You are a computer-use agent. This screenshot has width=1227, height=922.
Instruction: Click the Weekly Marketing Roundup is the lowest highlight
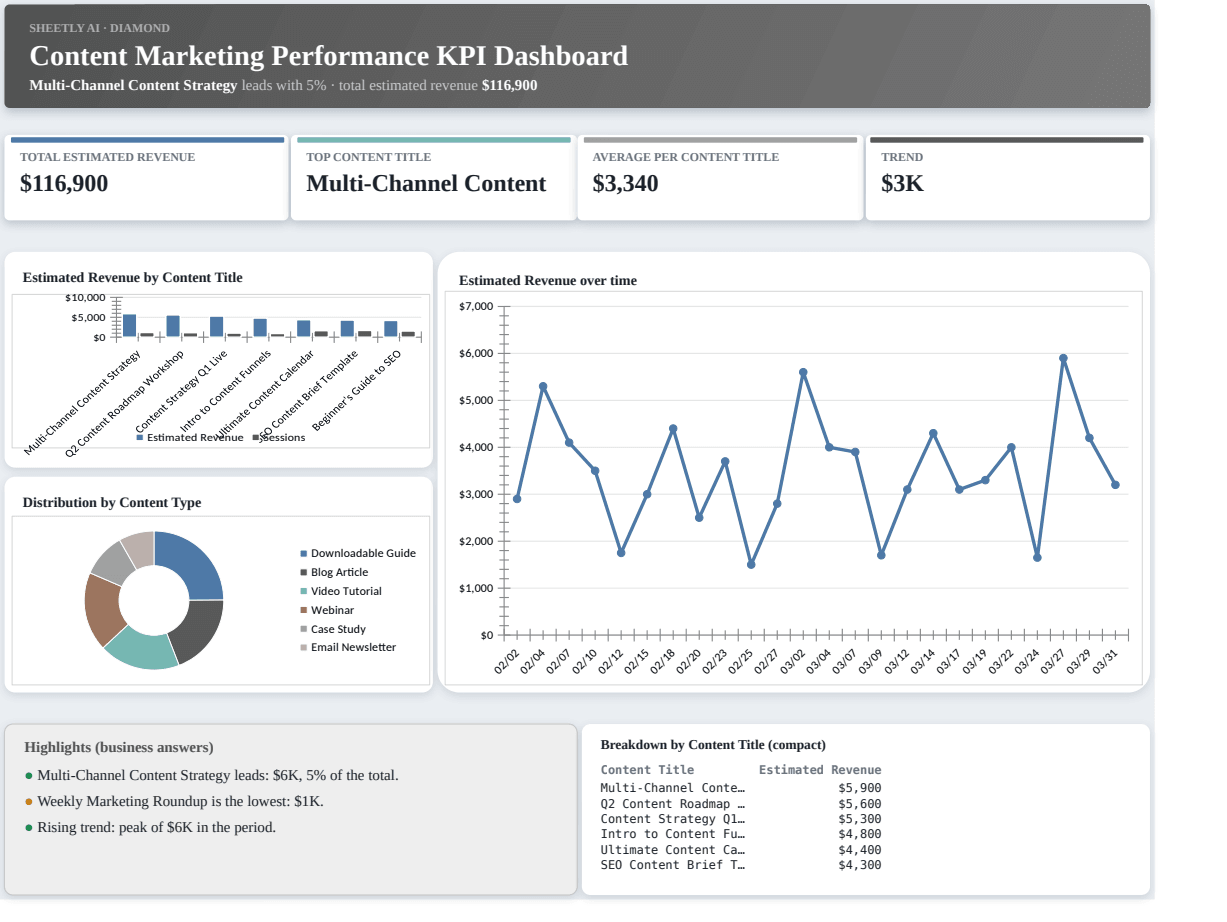[174, 802]
